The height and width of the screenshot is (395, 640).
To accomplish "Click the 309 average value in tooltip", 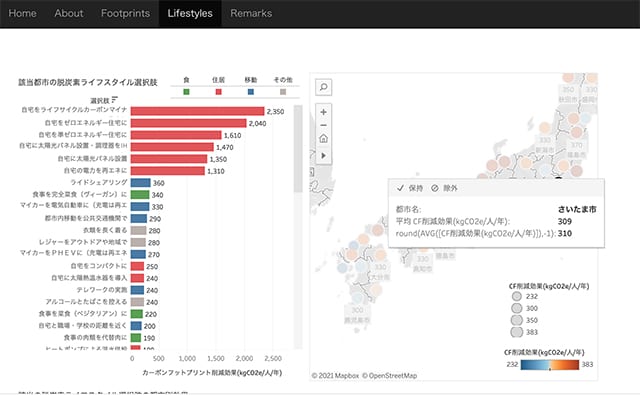I will pos(564,221).
